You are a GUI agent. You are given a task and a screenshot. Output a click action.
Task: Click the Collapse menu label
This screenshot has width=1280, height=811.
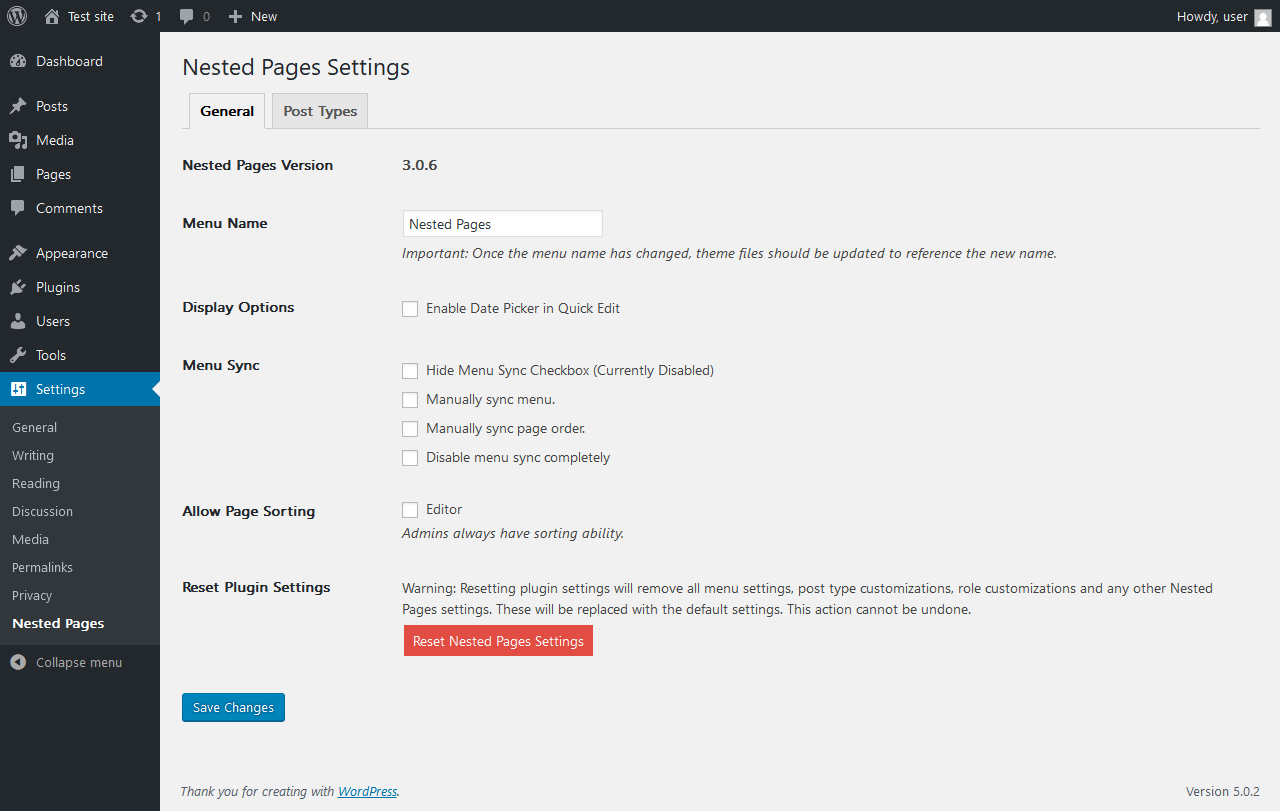[79, 662]
